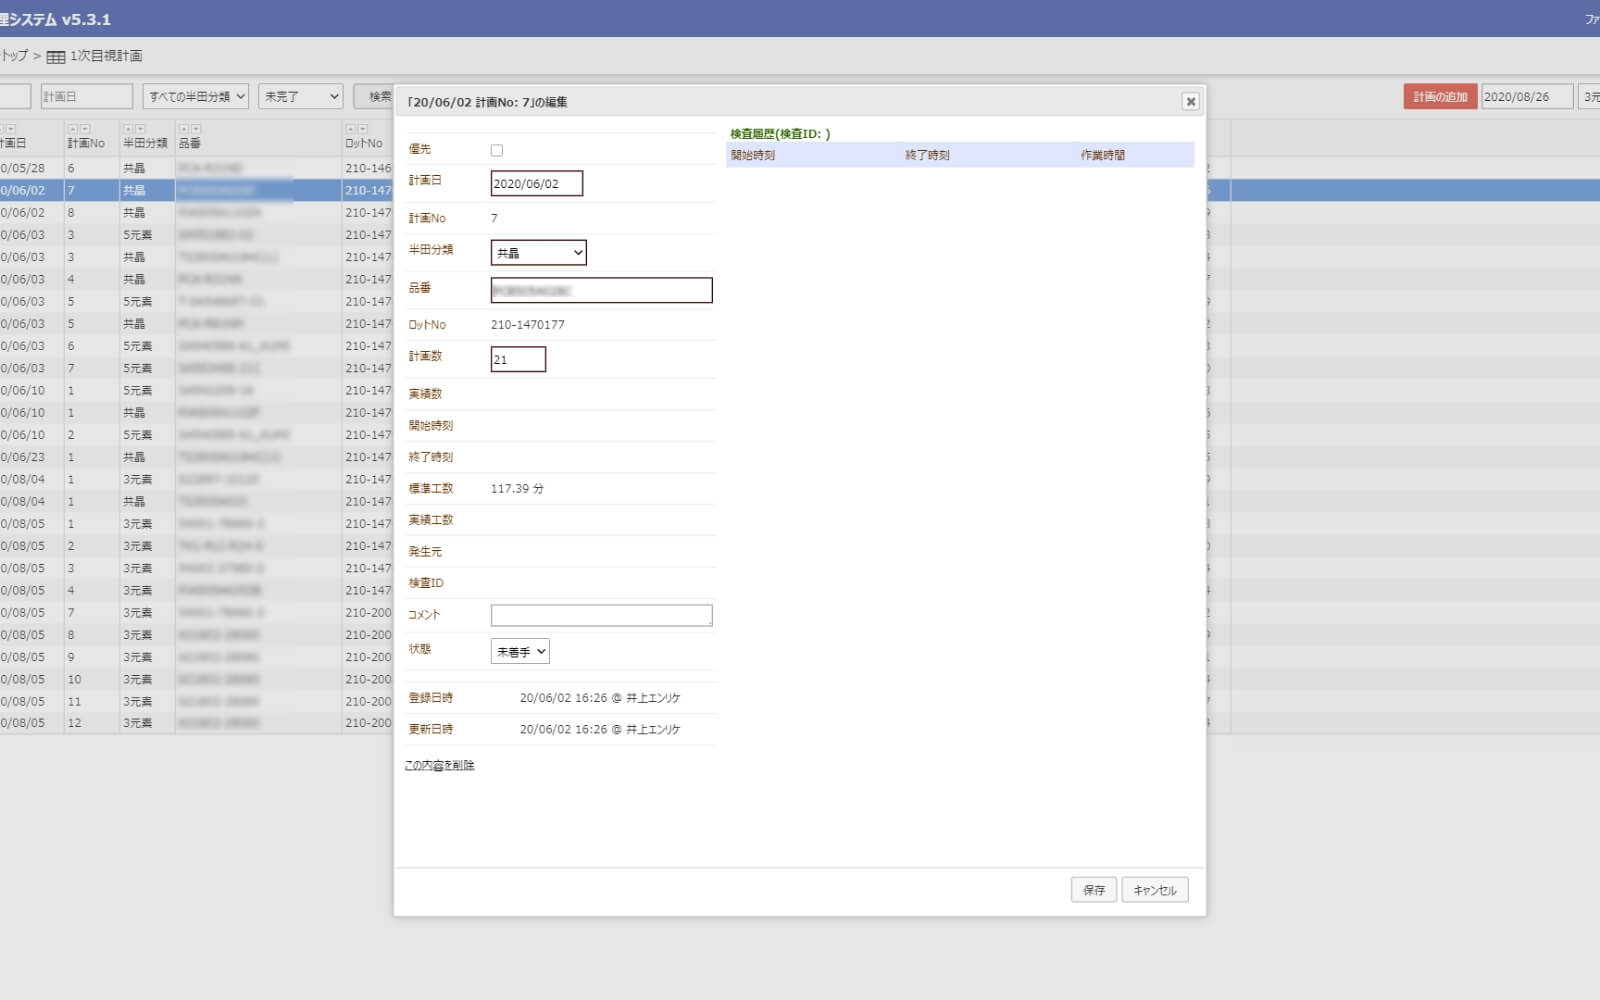Sort 計画No column descending
Viewport: 1600px width, 1000px height.
coord(85,129)
